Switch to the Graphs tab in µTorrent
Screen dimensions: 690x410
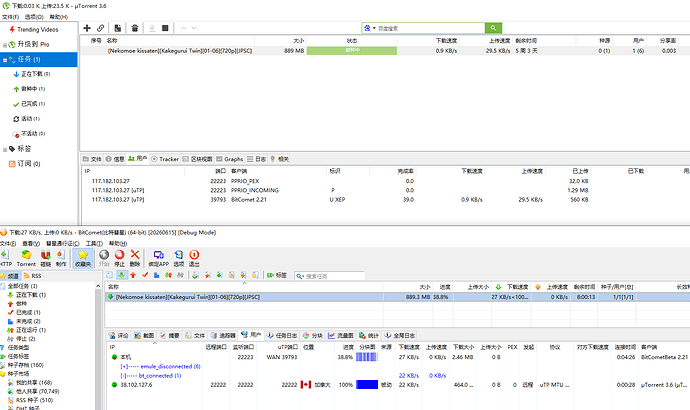[x=230, y=159]
